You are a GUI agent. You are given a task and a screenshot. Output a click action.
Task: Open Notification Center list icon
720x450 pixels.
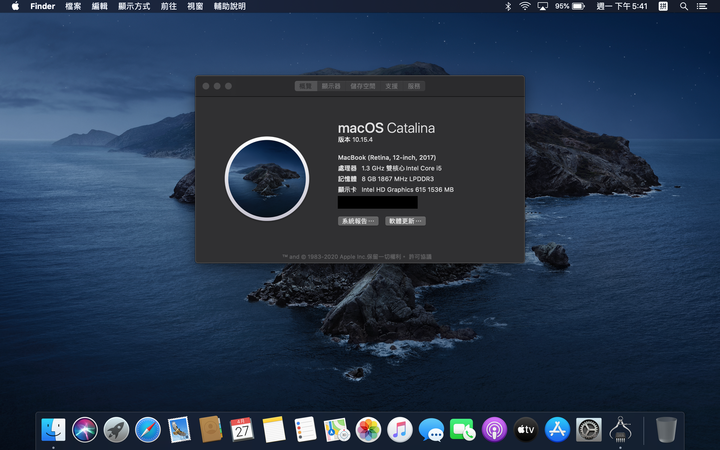pyautogui.click(x=702, y=6)
